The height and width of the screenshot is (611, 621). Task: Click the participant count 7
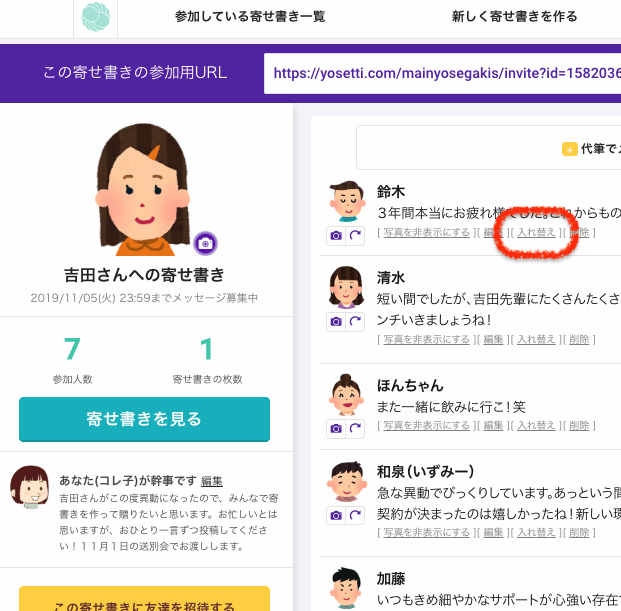pos(72,349)
